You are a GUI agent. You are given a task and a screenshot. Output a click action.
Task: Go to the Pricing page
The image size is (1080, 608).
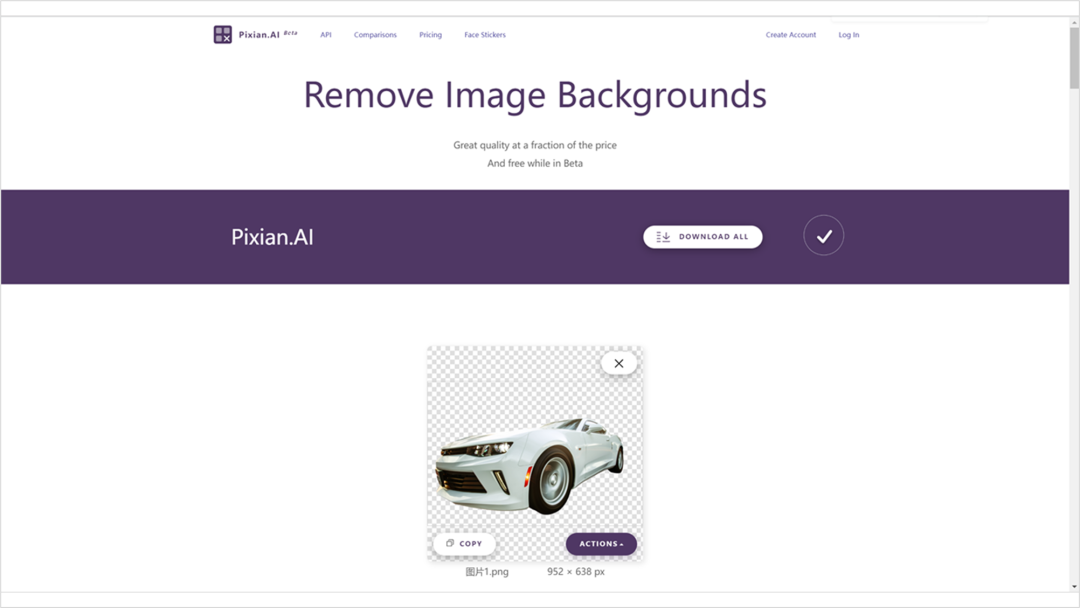pyautogui.click(x=430, y=35)
